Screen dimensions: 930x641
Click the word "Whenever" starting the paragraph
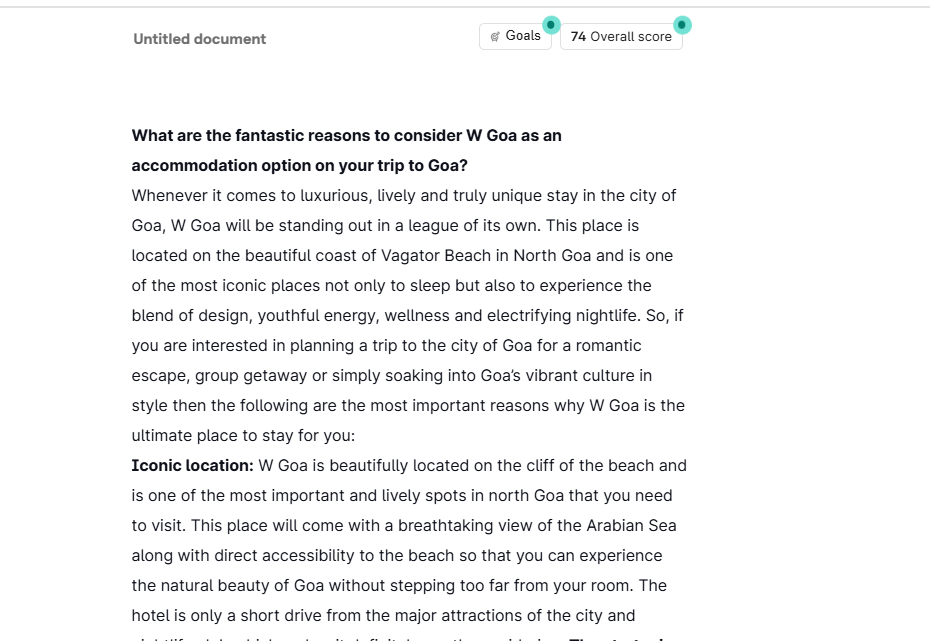coord(170,195)
